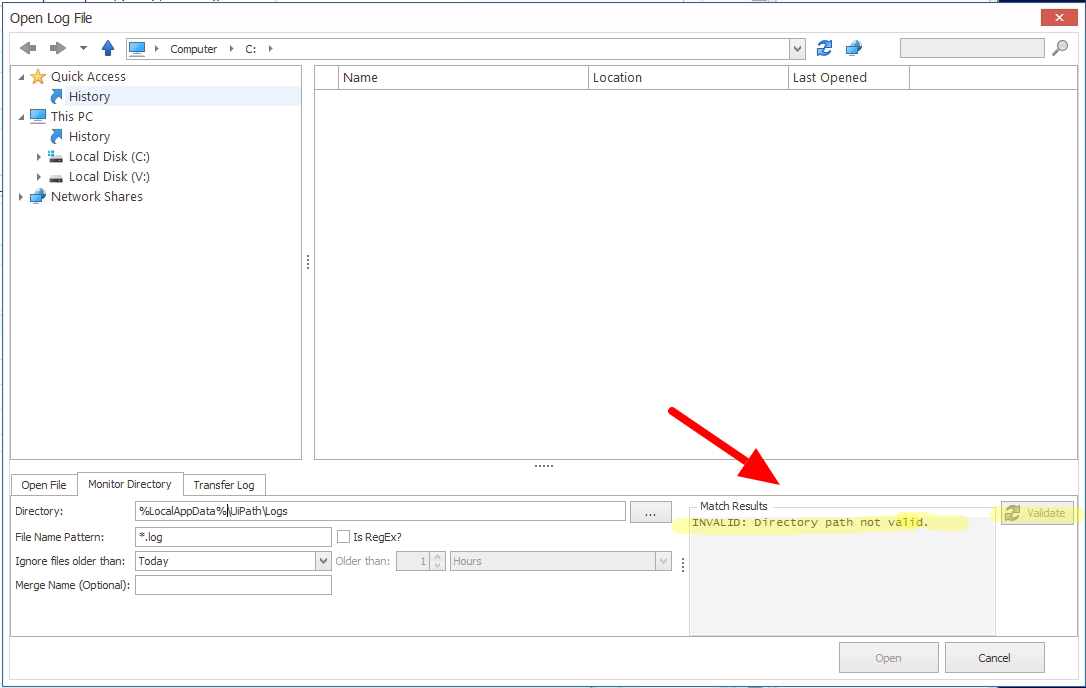This screenshot has height=688, width=1086.
Task: Expand Local Disk (V:) node
Action: coord(39,177)
